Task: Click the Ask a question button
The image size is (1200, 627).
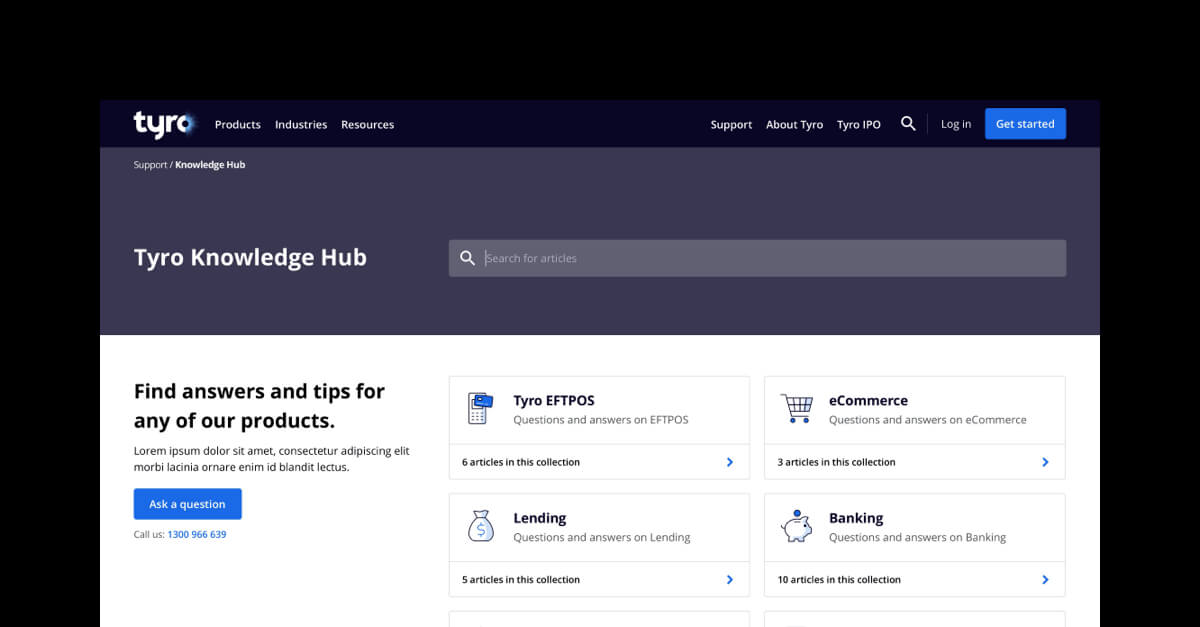Action: tap(188, 504)
